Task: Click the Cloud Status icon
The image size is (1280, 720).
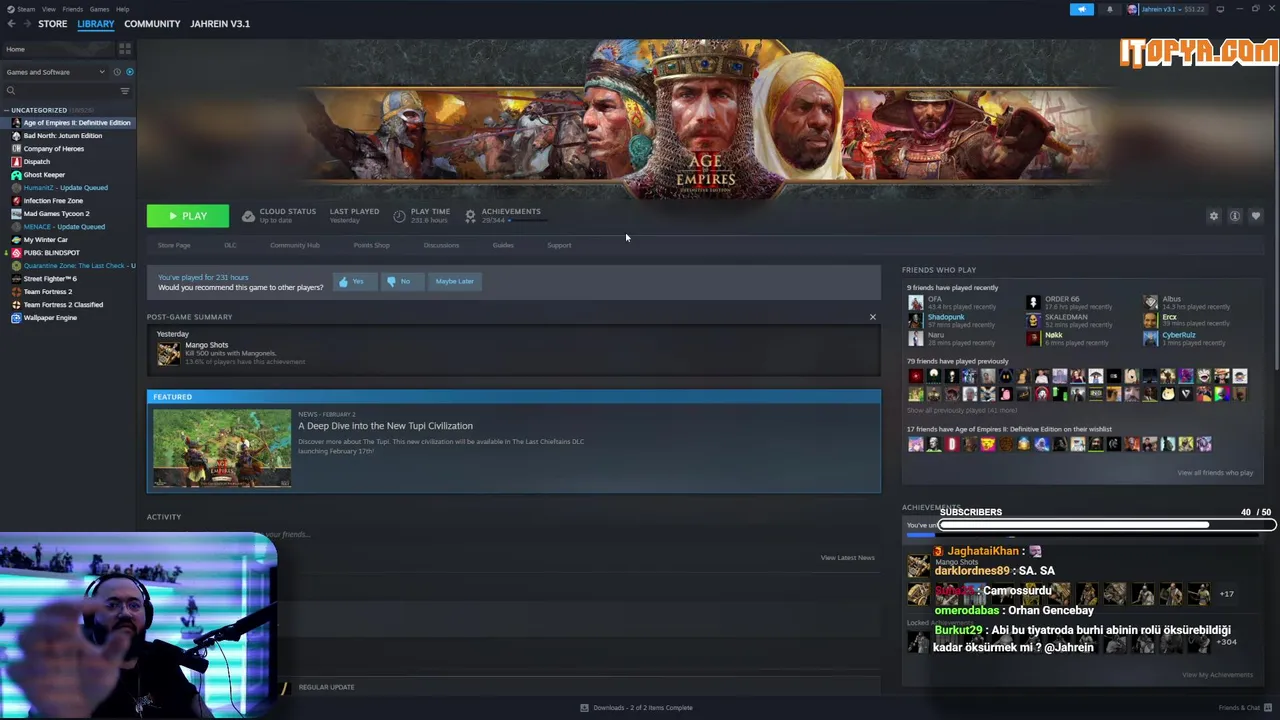Action: click(x=248, y=216)
